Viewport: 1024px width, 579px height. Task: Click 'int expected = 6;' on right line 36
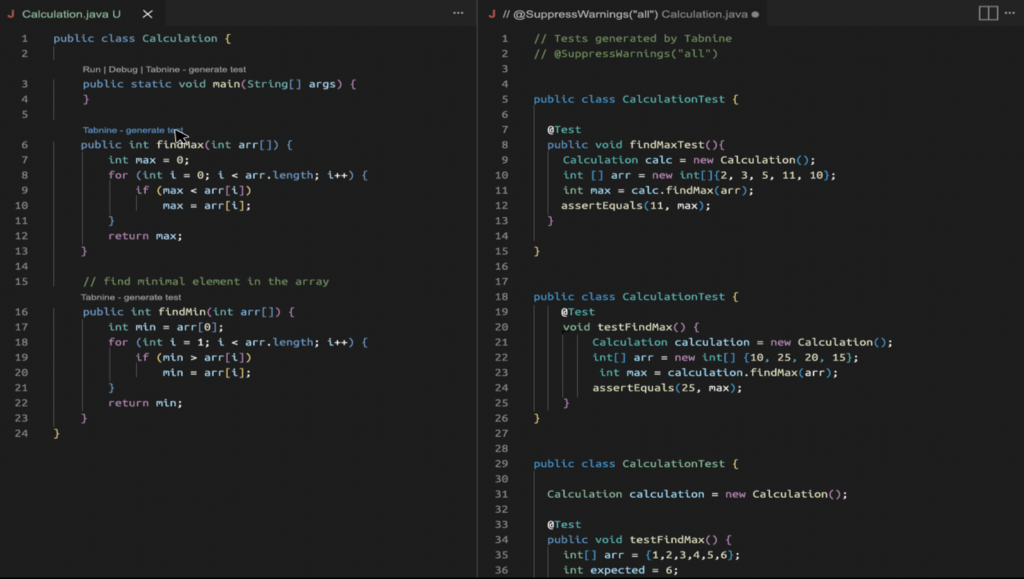pyautogui.click(x=620, y=570)
